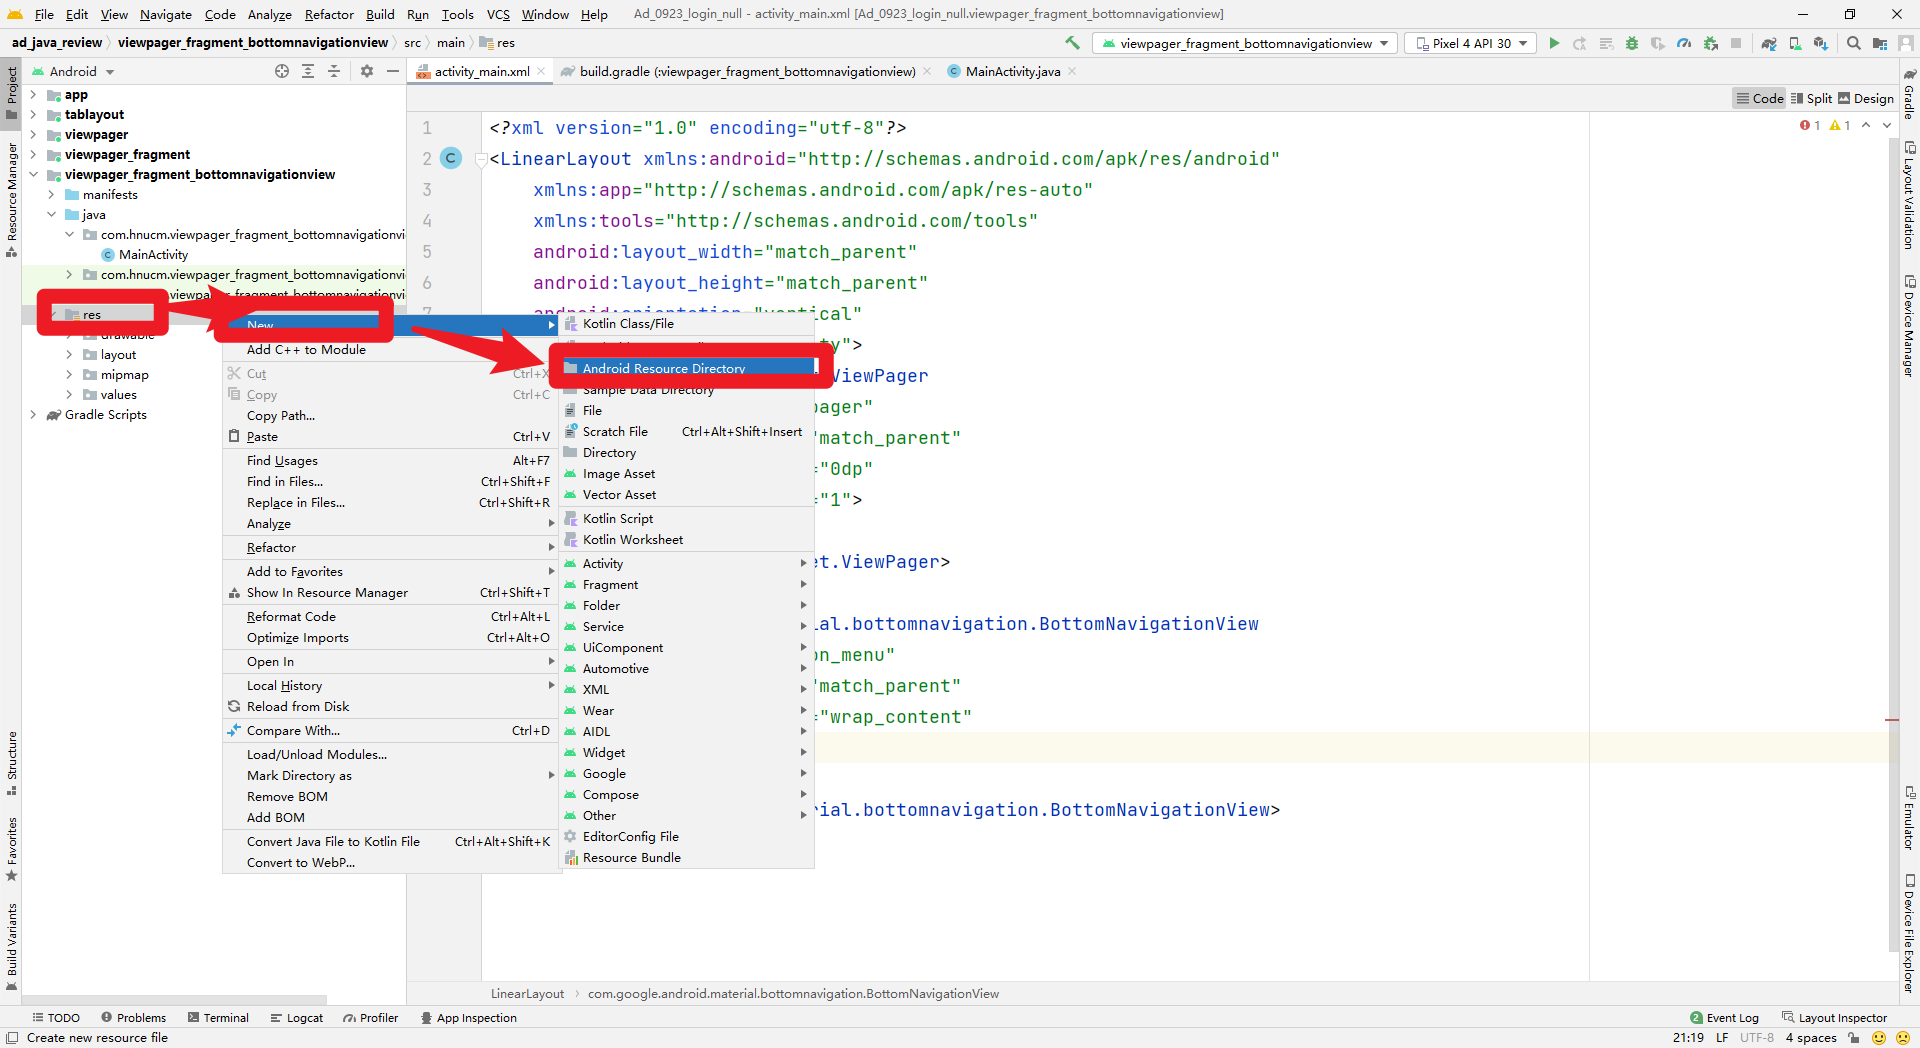Close the build.gradle tab
Viewport: 1920px width, 1048px height.
(927, 71)
